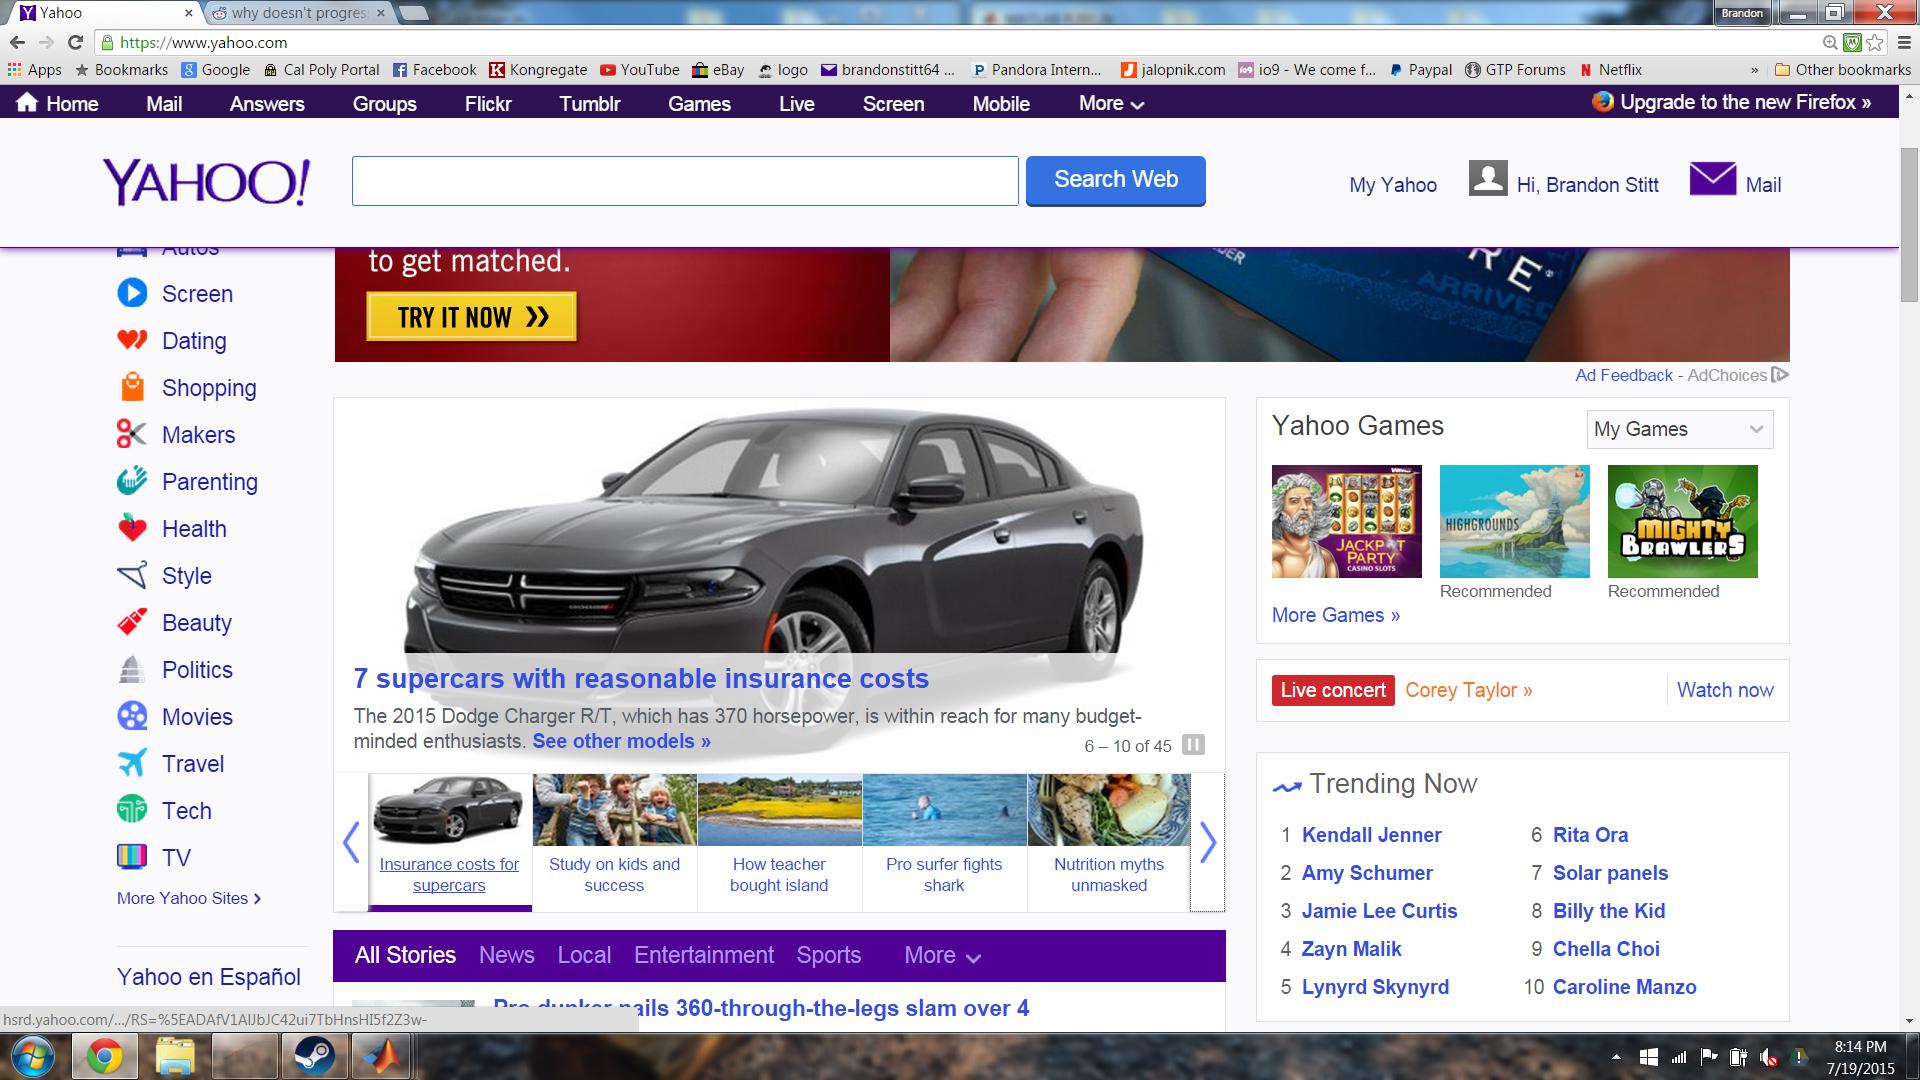Open Flickr in the top navbar
Image resolution: width=1920 pixels, height=1080 pixels.
click(x=488, y=103)
